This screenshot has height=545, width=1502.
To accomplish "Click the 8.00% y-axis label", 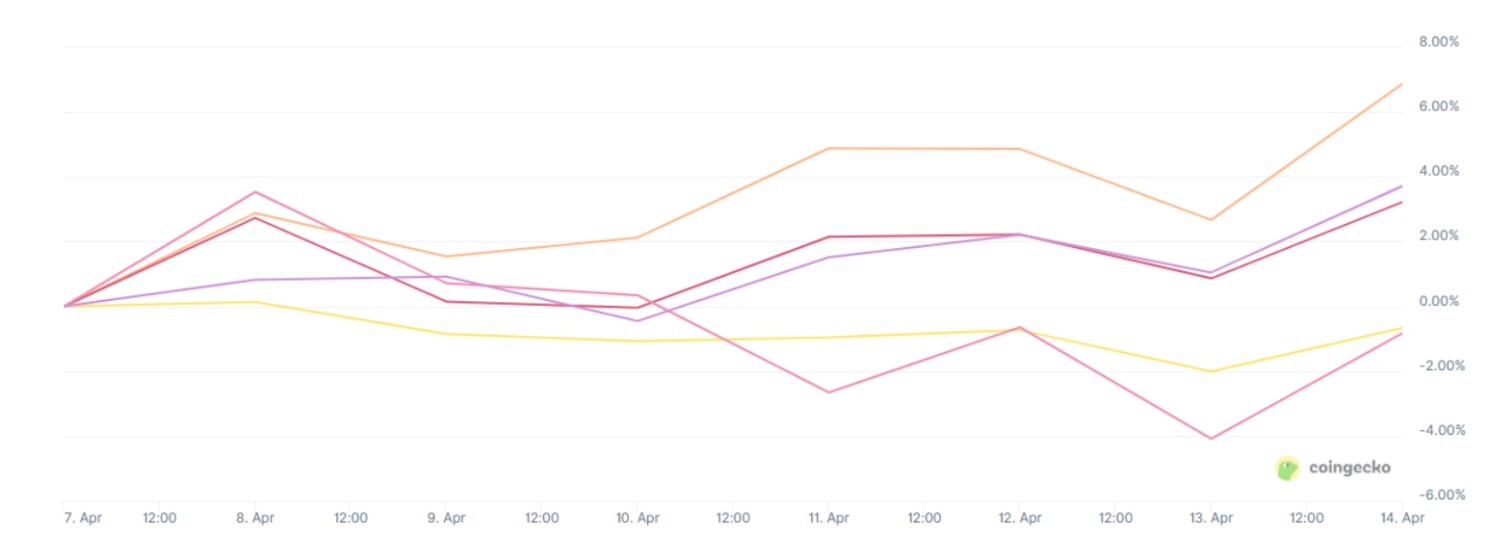I will coord(1439,42).
